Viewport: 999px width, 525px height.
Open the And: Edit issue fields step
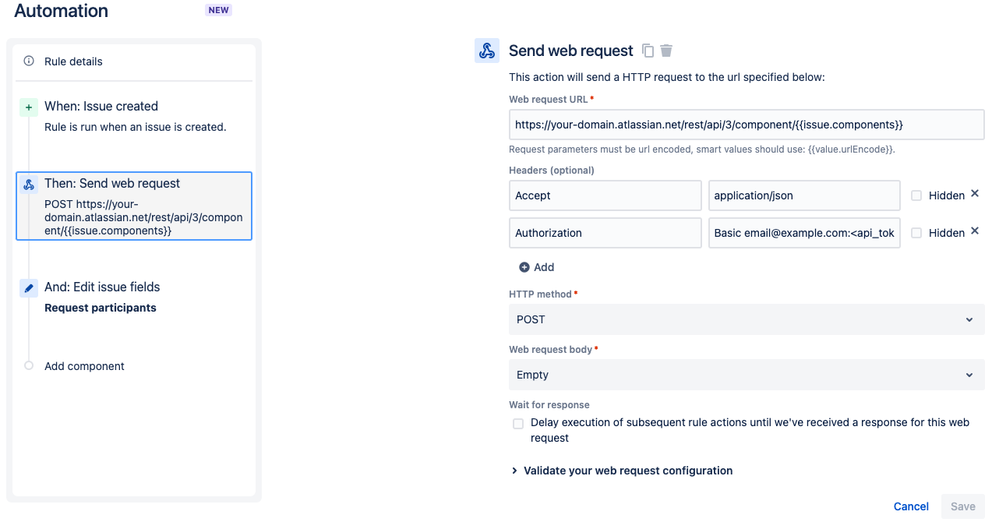[134, 297]
